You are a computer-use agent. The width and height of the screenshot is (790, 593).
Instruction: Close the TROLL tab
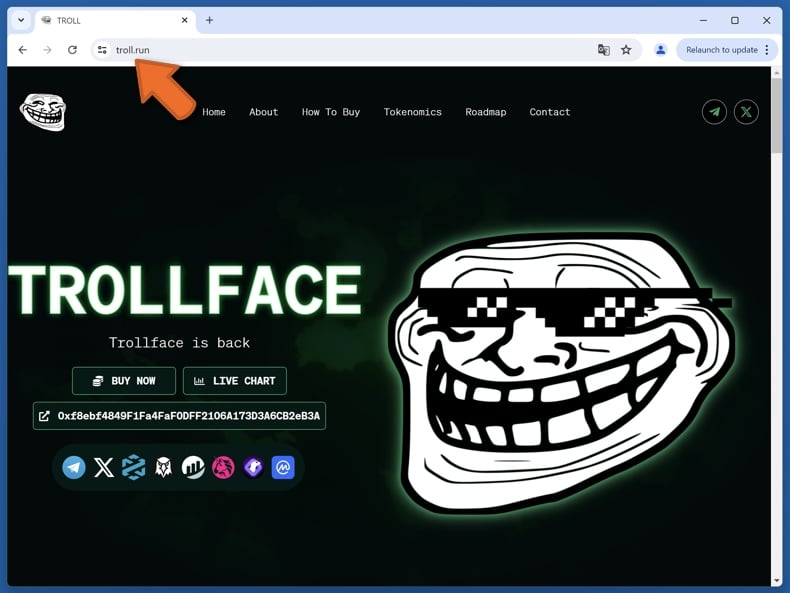coord(184,20)
